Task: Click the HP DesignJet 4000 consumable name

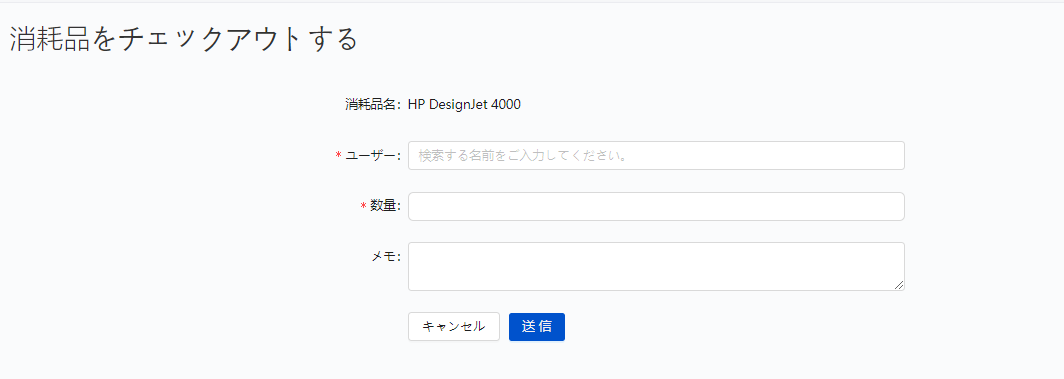Action: [x=464, y=105]
